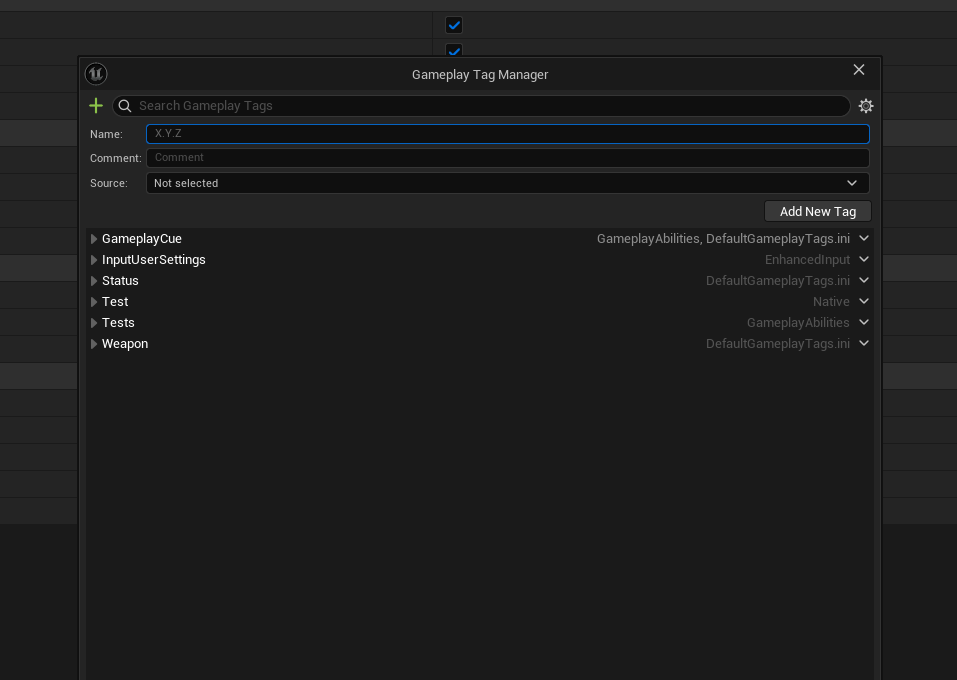The height and width of the screenshot is (680, 957).
Task: Toggle the topmost checkbox in background panel
Action: 453,25
